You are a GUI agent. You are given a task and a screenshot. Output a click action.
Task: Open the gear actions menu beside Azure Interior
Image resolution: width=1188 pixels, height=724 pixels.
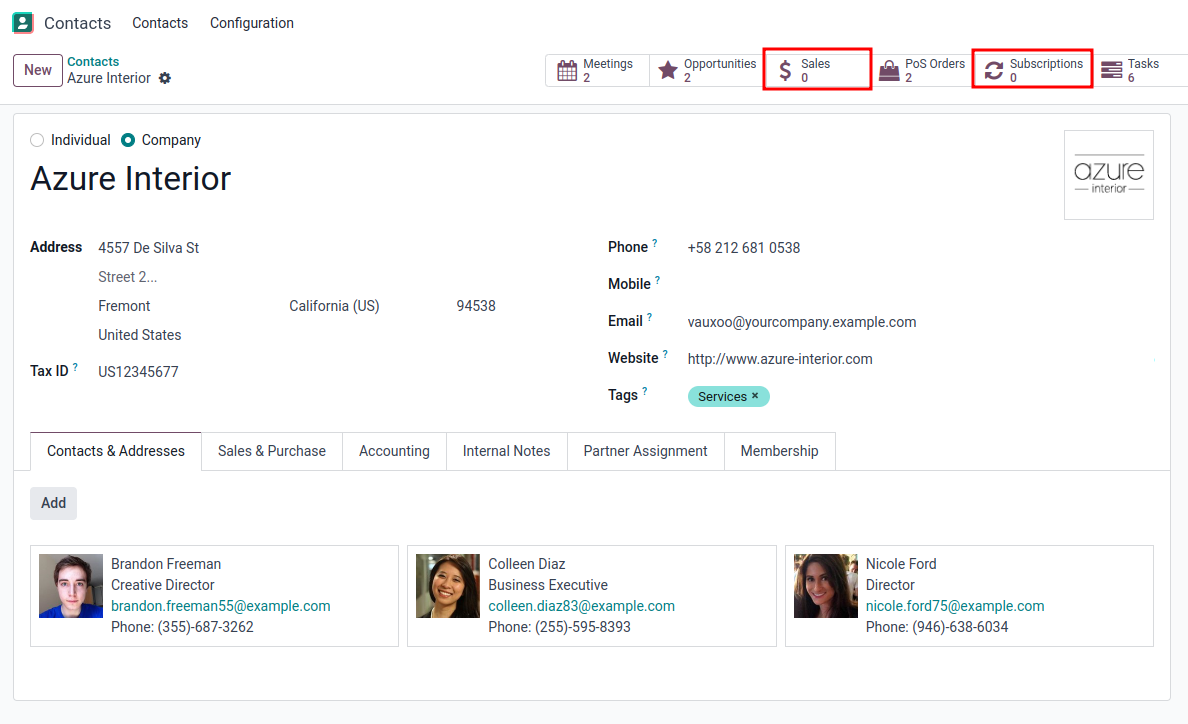pos(165,78)
